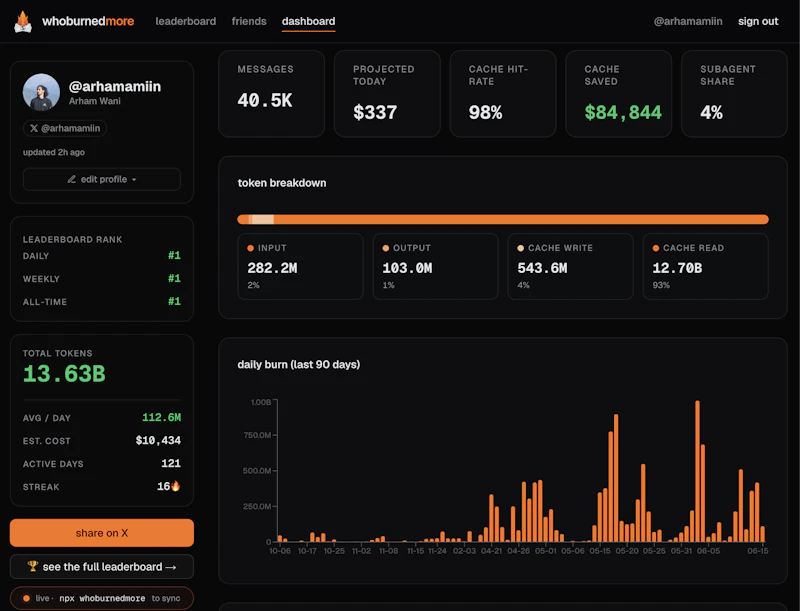This screenshot has height=611, width=800.
Task: Click the pencil icon on edit profile
Action: [x=72, y=179]
